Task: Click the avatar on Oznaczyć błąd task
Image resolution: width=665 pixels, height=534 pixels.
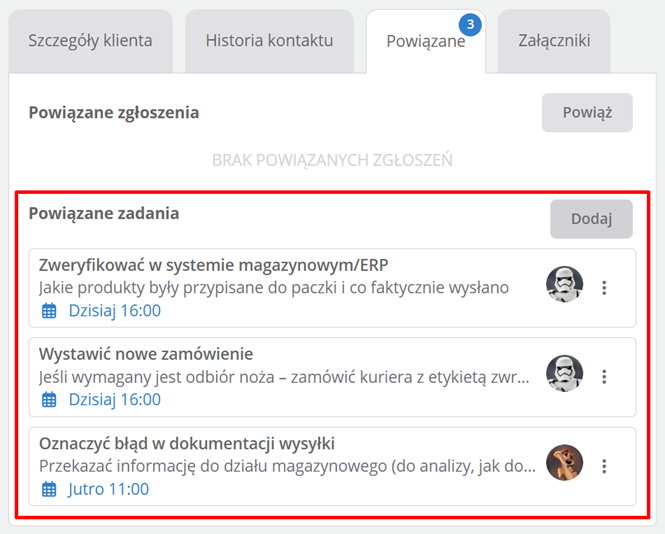Action: point(564,463)
